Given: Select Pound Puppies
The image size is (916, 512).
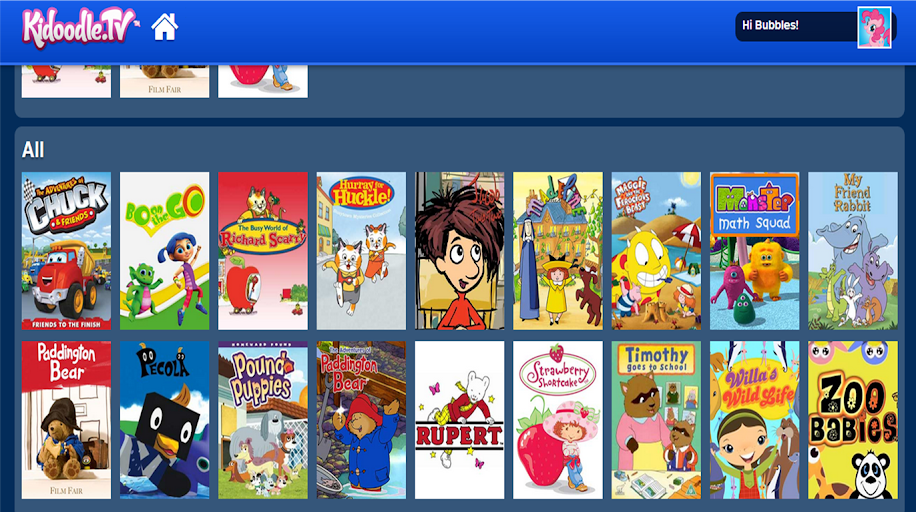Looking at the screenshot, I should tap(263, 420).
